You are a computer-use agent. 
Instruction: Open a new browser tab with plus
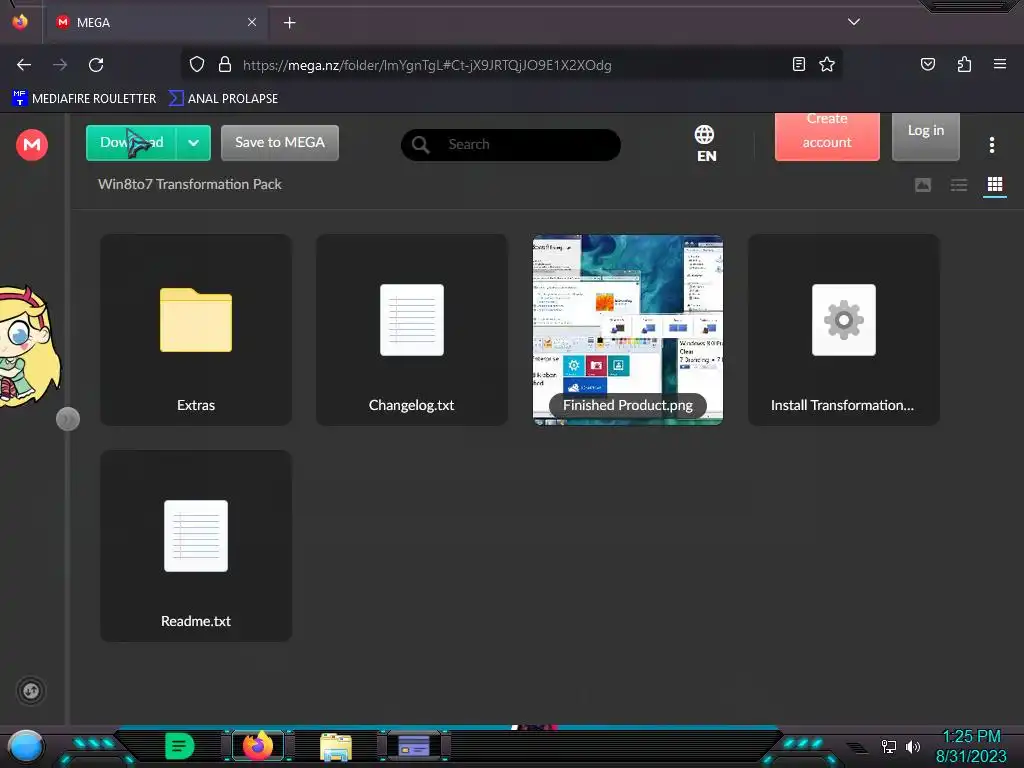point(289,23)
